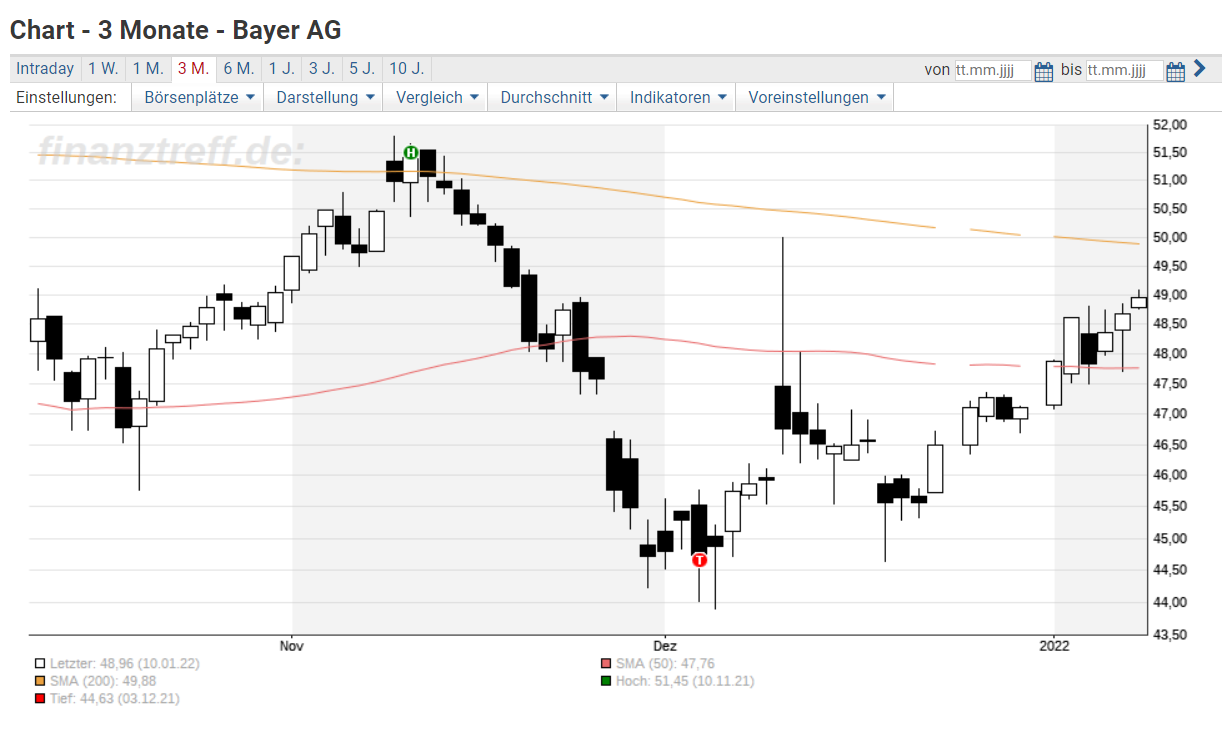Switch to the 10 J. range tab
The height and width of the screenshot is (734, 1227).
pos(407,69)
